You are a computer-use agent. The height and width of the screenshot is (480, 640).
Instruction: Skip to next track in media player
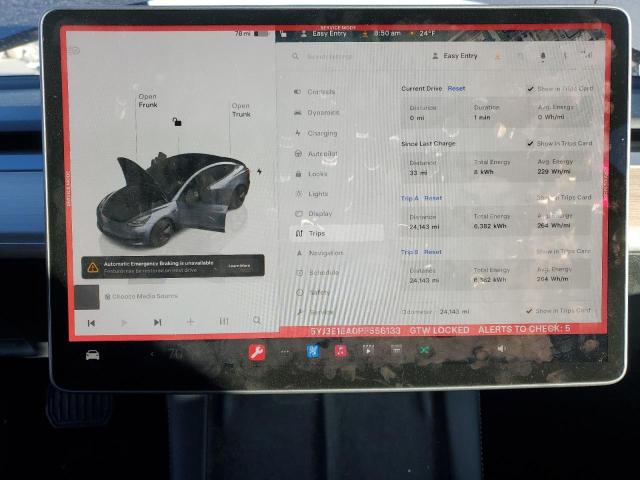(158, 322)
